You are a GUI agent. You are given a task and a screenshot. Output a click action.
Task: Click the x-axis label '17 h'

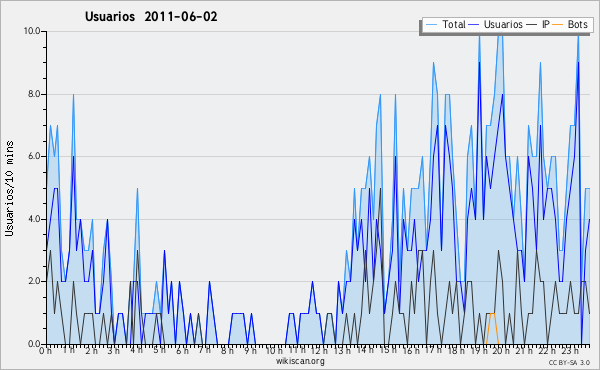[x=433, y=350]
